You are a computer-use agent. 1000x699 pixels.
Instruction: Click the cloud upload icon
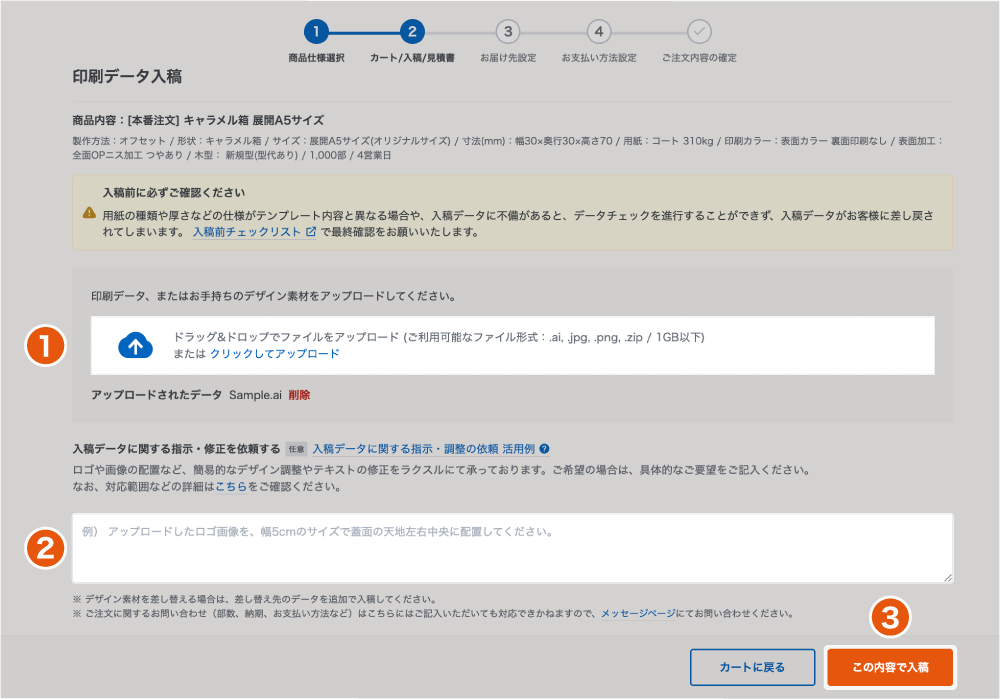135,345
